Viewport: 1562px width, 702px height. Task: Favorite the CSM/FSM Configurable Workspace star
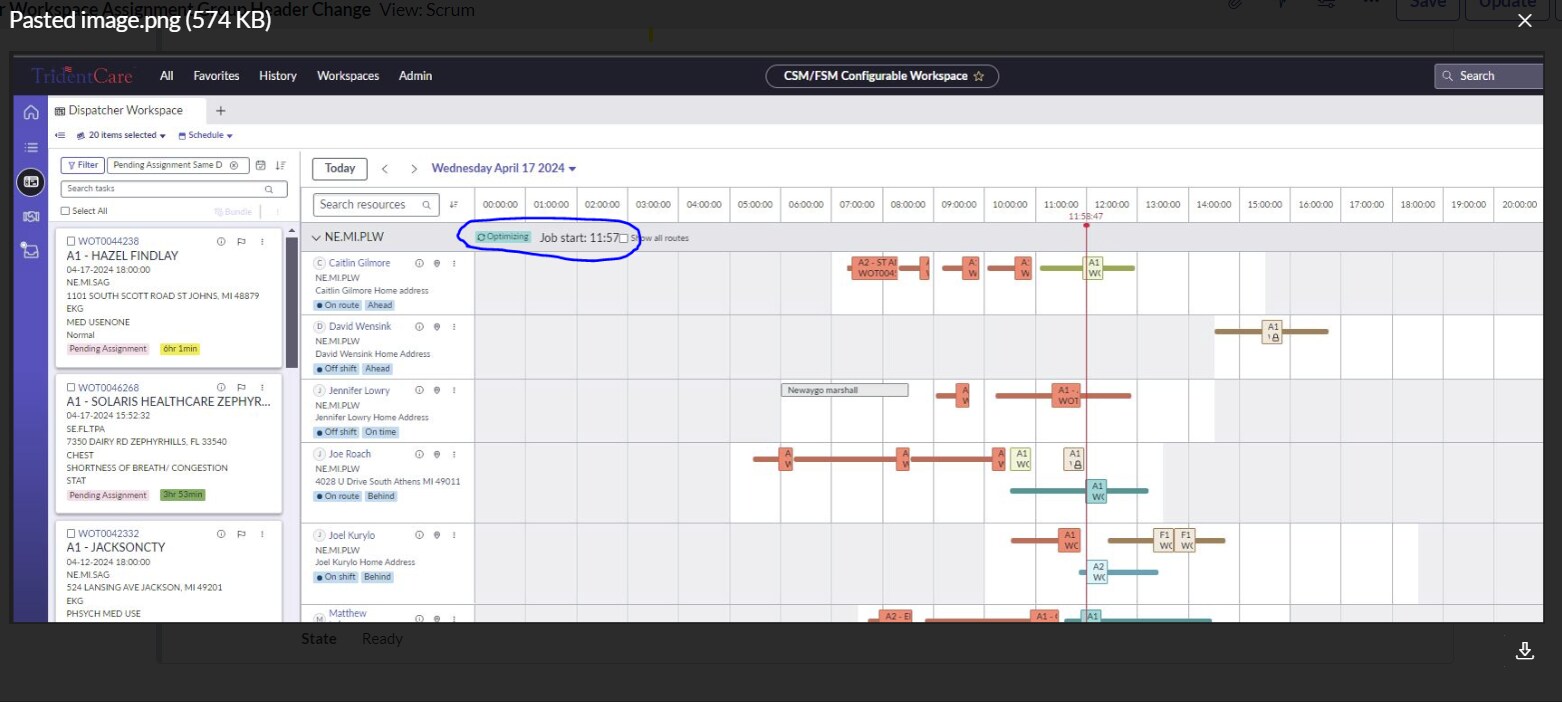pyautogui.click(x=979, y=76)
